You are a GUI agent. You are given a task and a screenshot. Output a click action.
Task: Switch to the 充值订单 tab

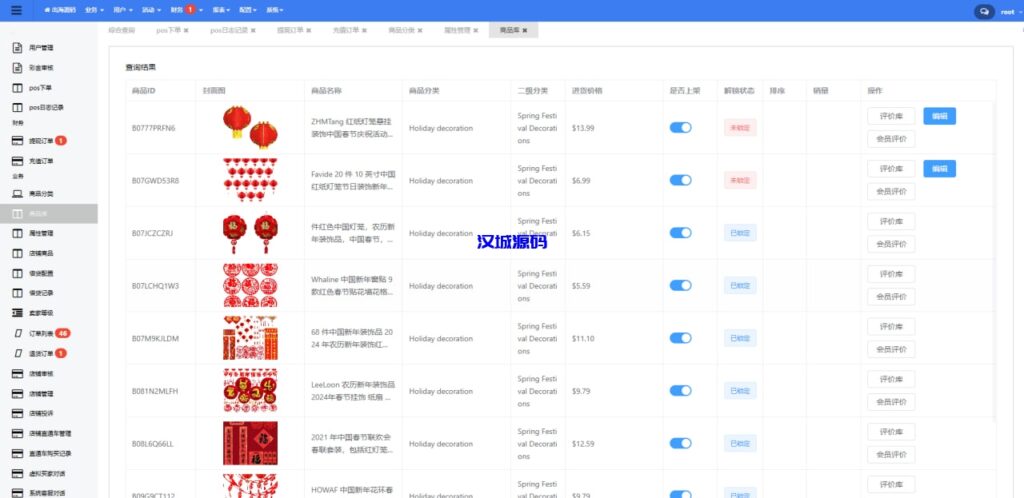(x=346, y=30)
